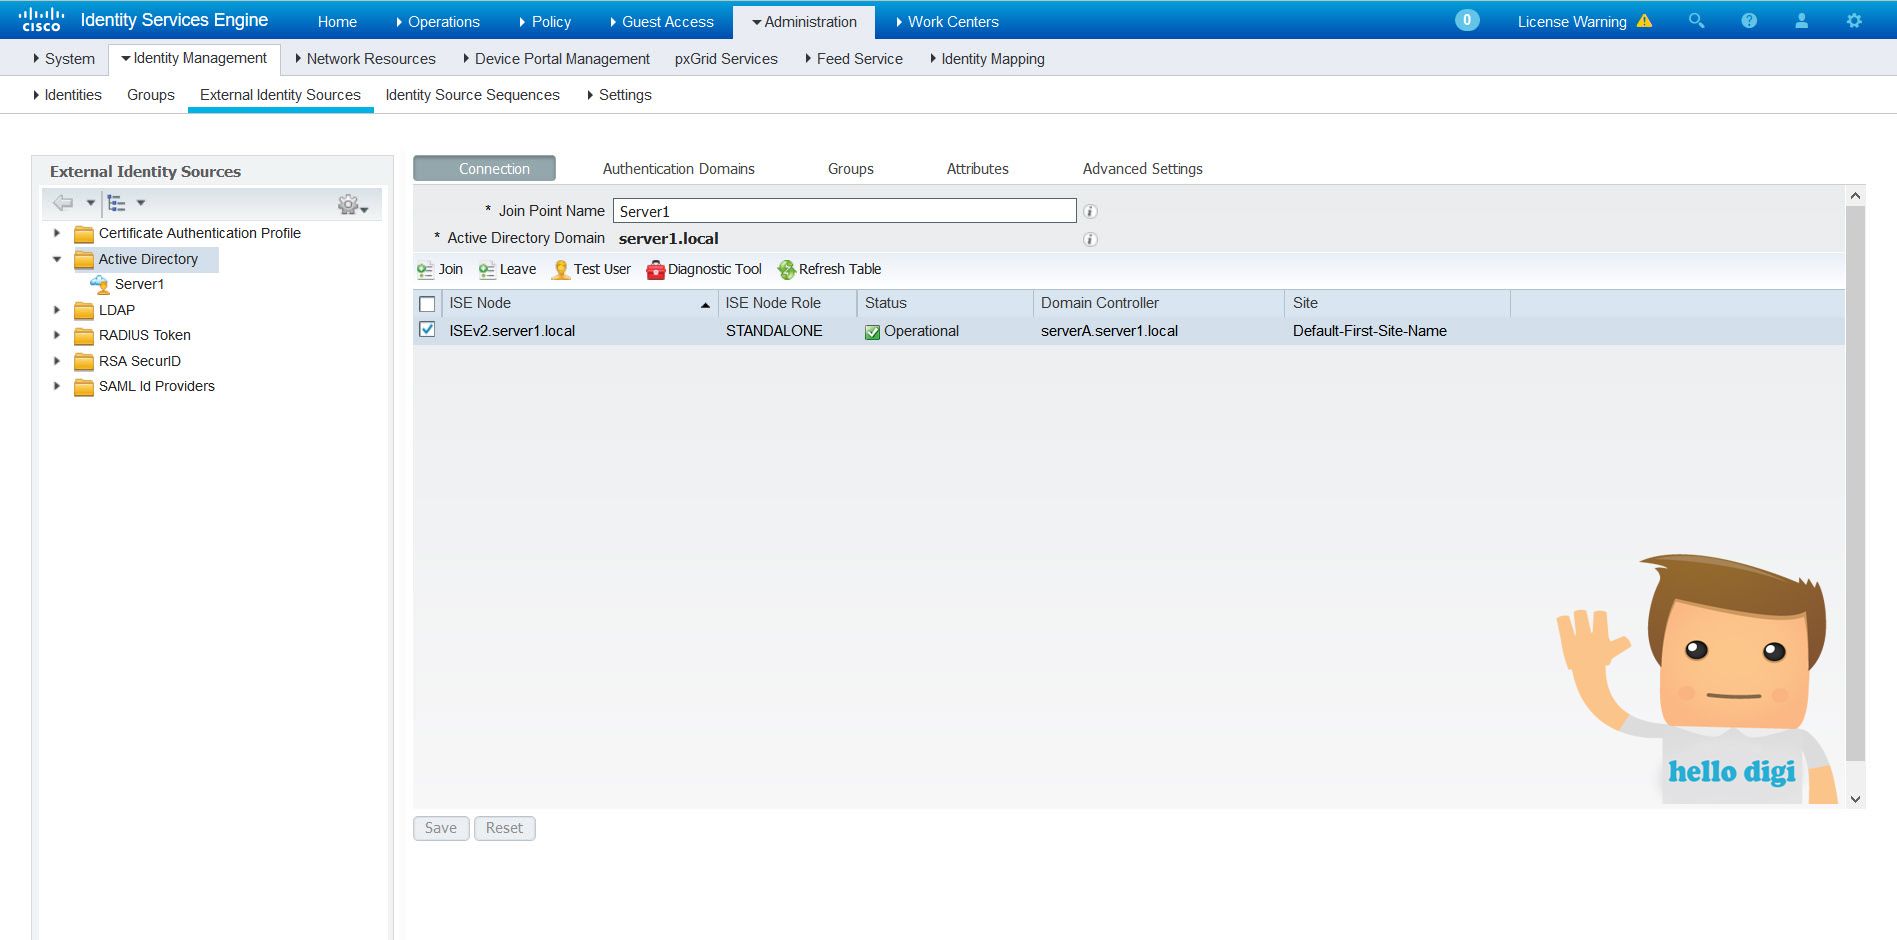Click the Active Directory Domain info icon
Image resolution: width=1897 pixels, height=940 pixels.
(x=1090, y=239)
